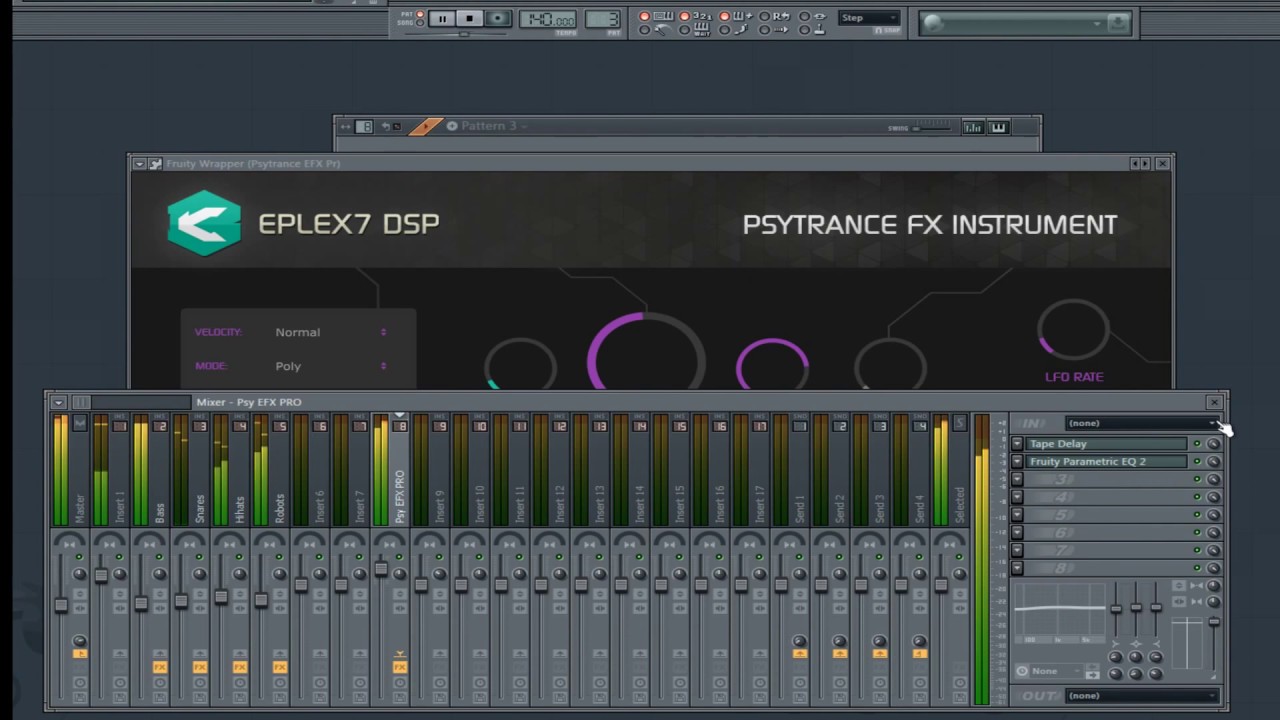Toggle FX enable on Psy EFX PRO track
Screen dimensions: 1280x720
[x=399, y=667]
